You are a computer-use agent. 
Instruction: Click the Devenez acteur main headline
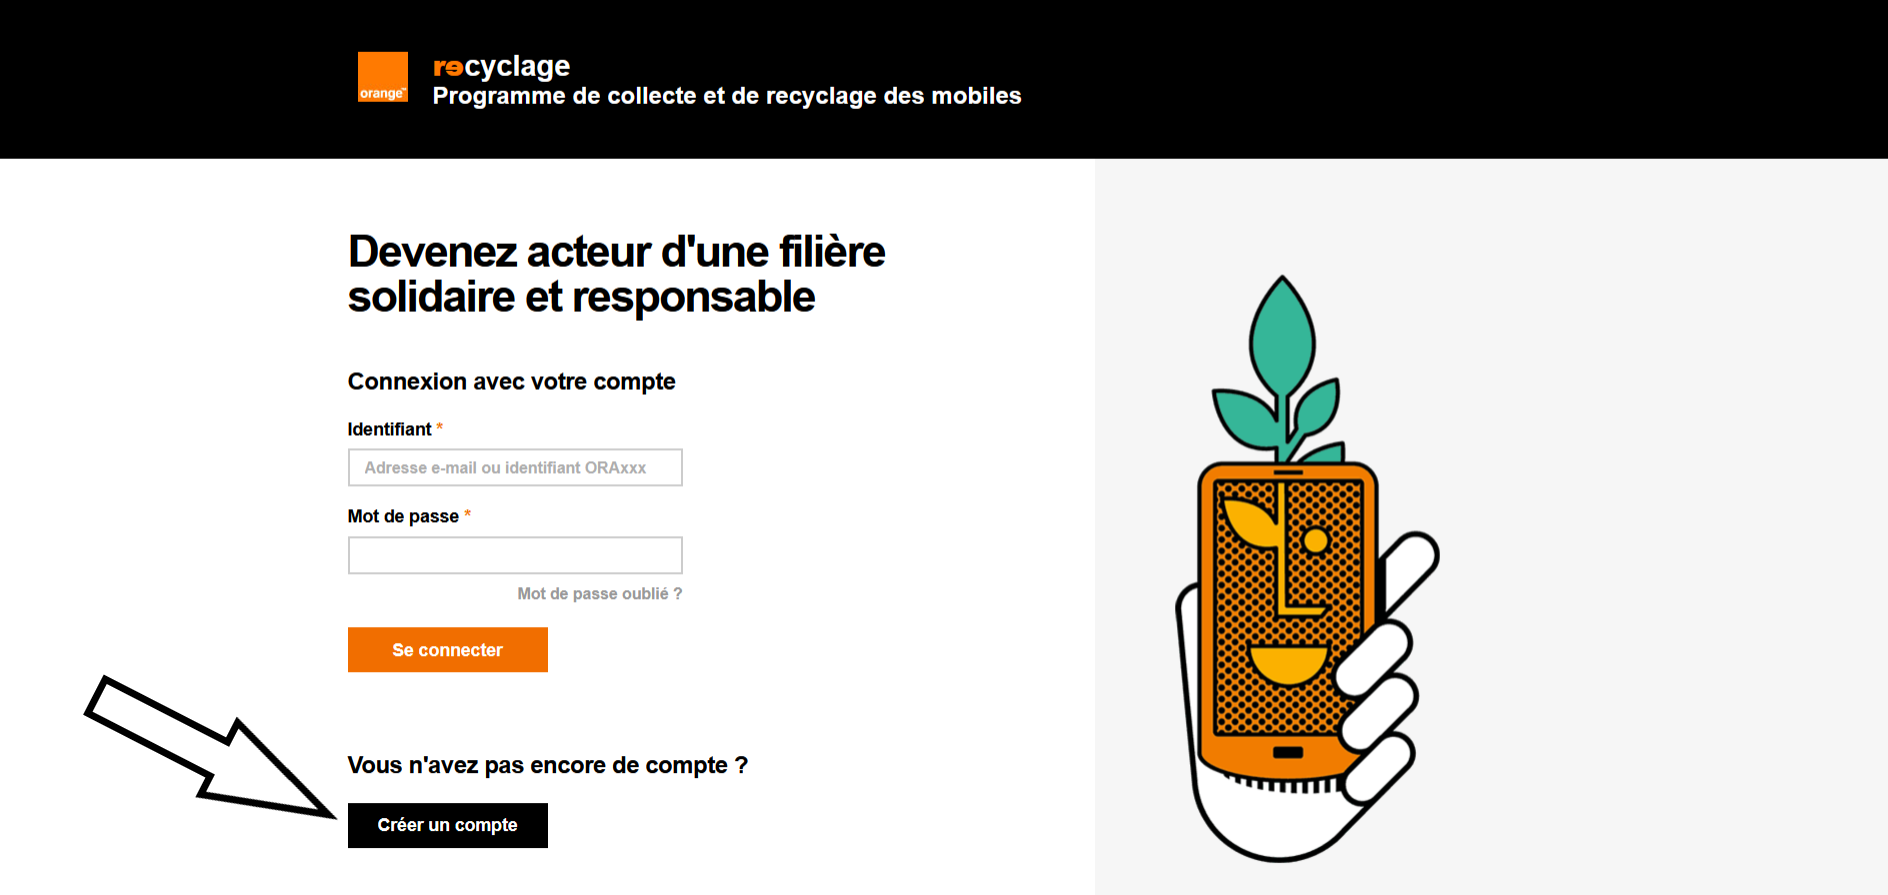coord(616,274)
